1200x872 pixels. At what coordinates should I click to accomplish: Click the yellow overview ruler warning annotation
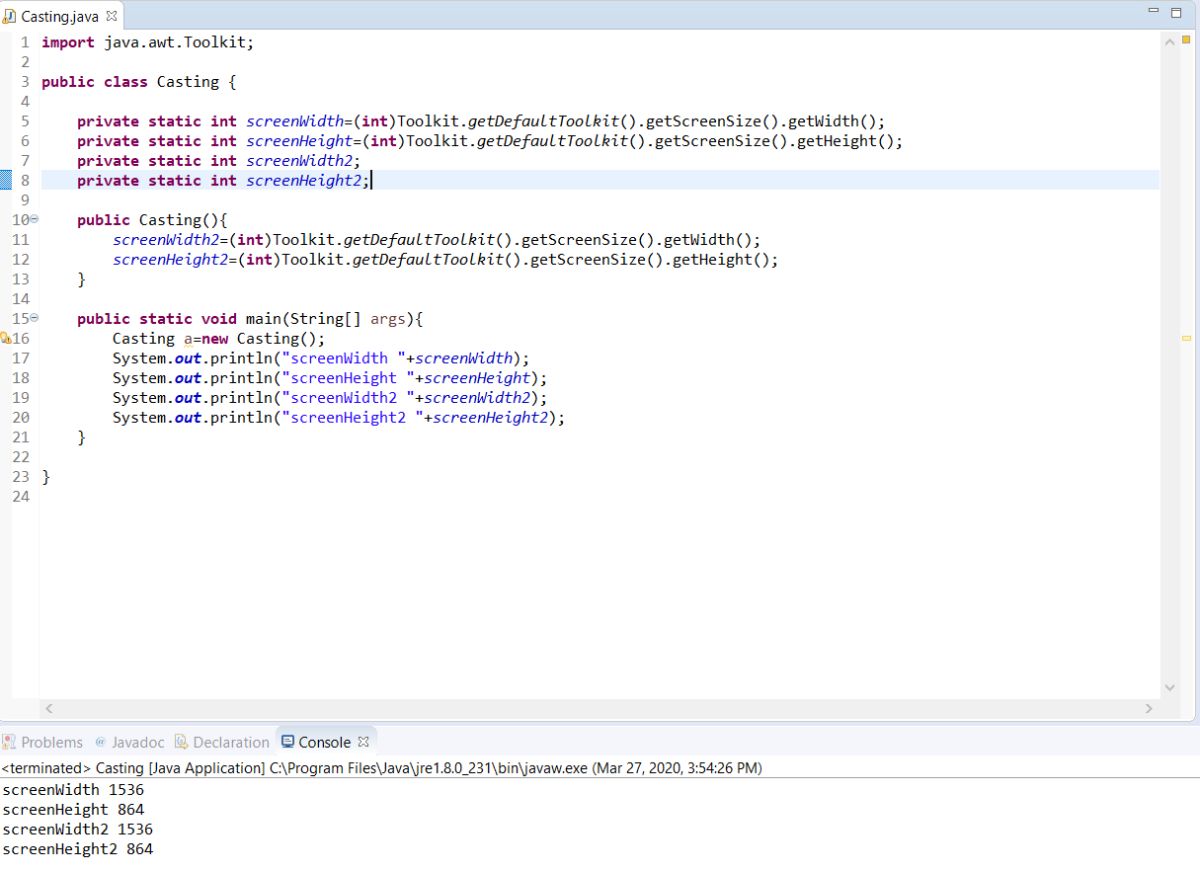pos(1186,338)
